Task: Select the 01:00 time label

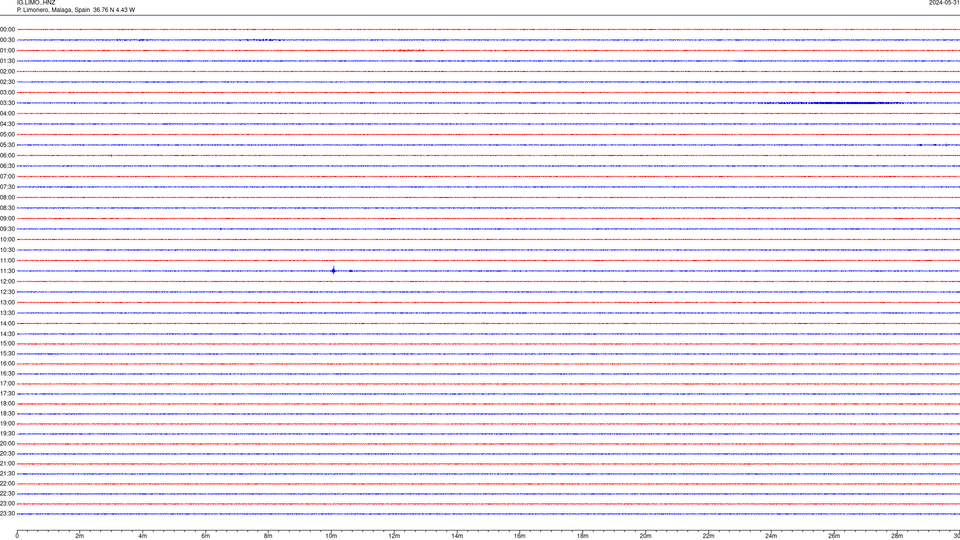Action: 7,51
